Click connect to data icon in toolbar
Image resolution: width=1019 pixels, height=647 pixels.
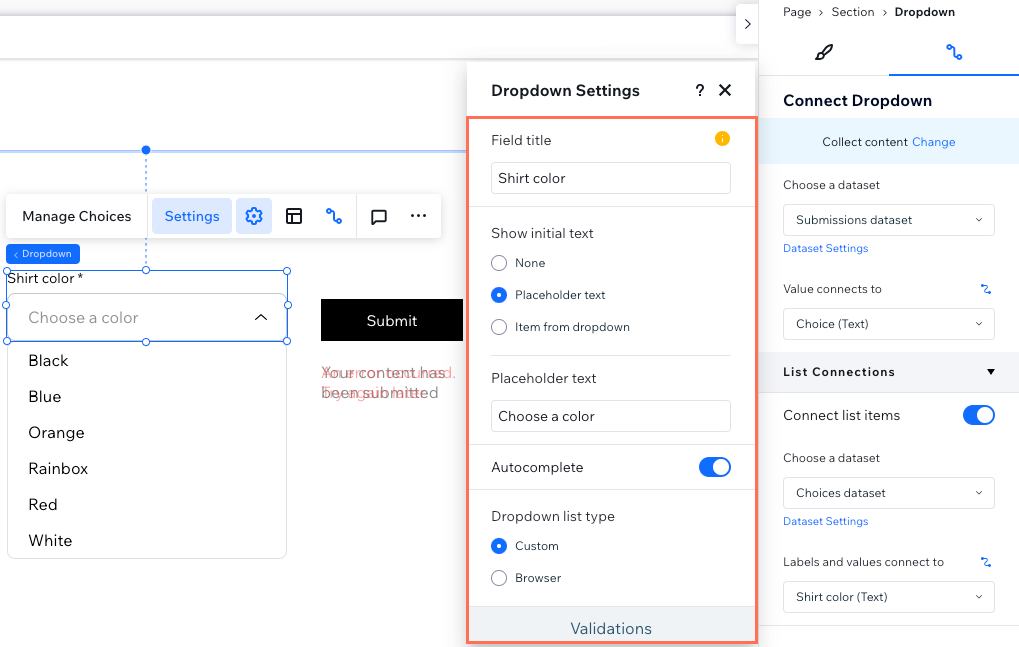tap(334, 216)
